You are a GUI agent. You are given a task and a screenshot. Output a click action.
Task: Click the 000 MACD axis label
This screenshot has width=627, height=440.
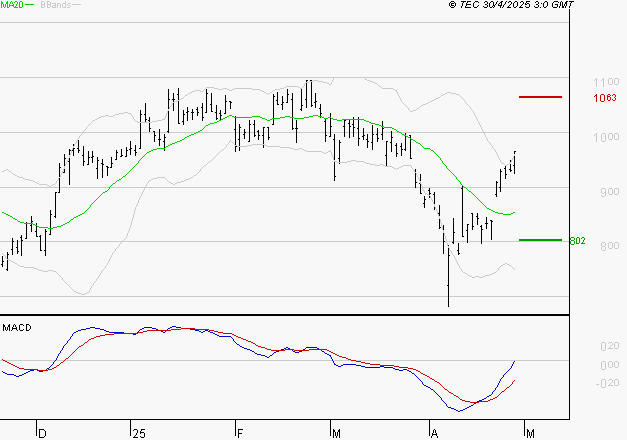tap(609, 365)
